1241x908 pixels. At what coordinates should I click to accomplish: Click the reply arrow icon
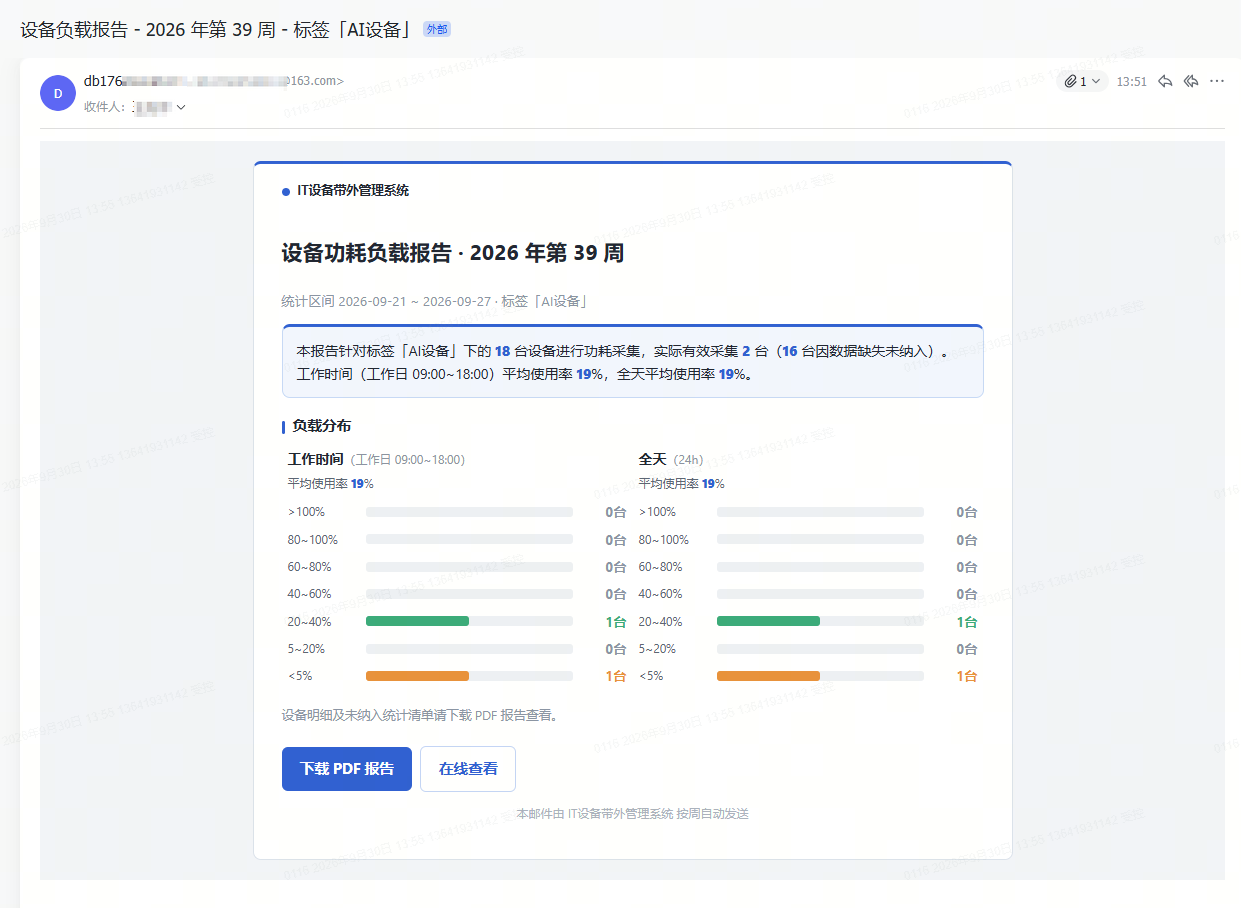[x=1165, y=81]
